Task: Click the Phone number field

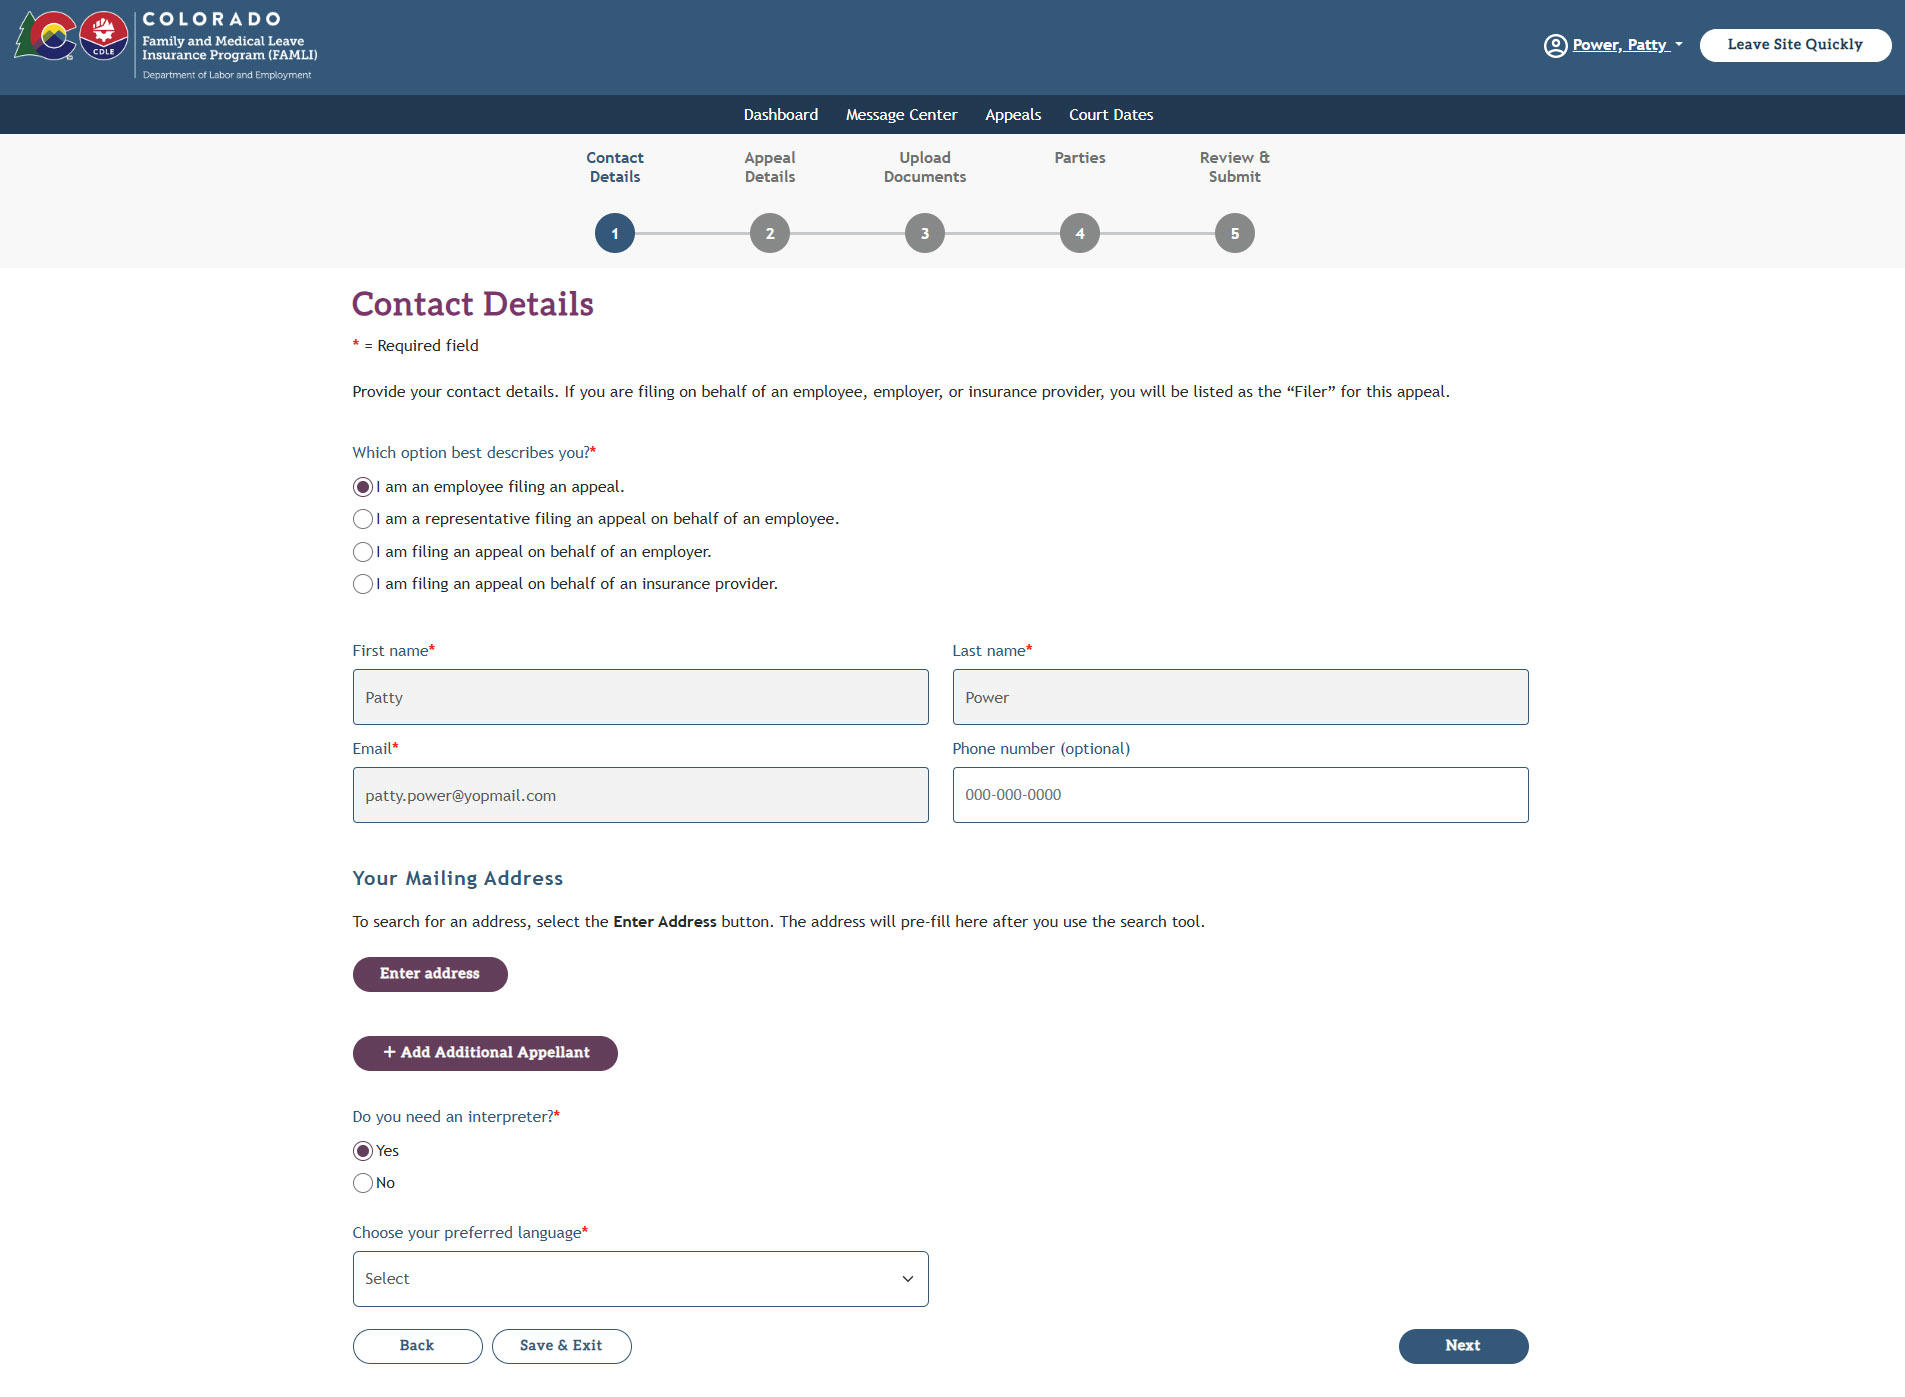Action: [1240, 795]
